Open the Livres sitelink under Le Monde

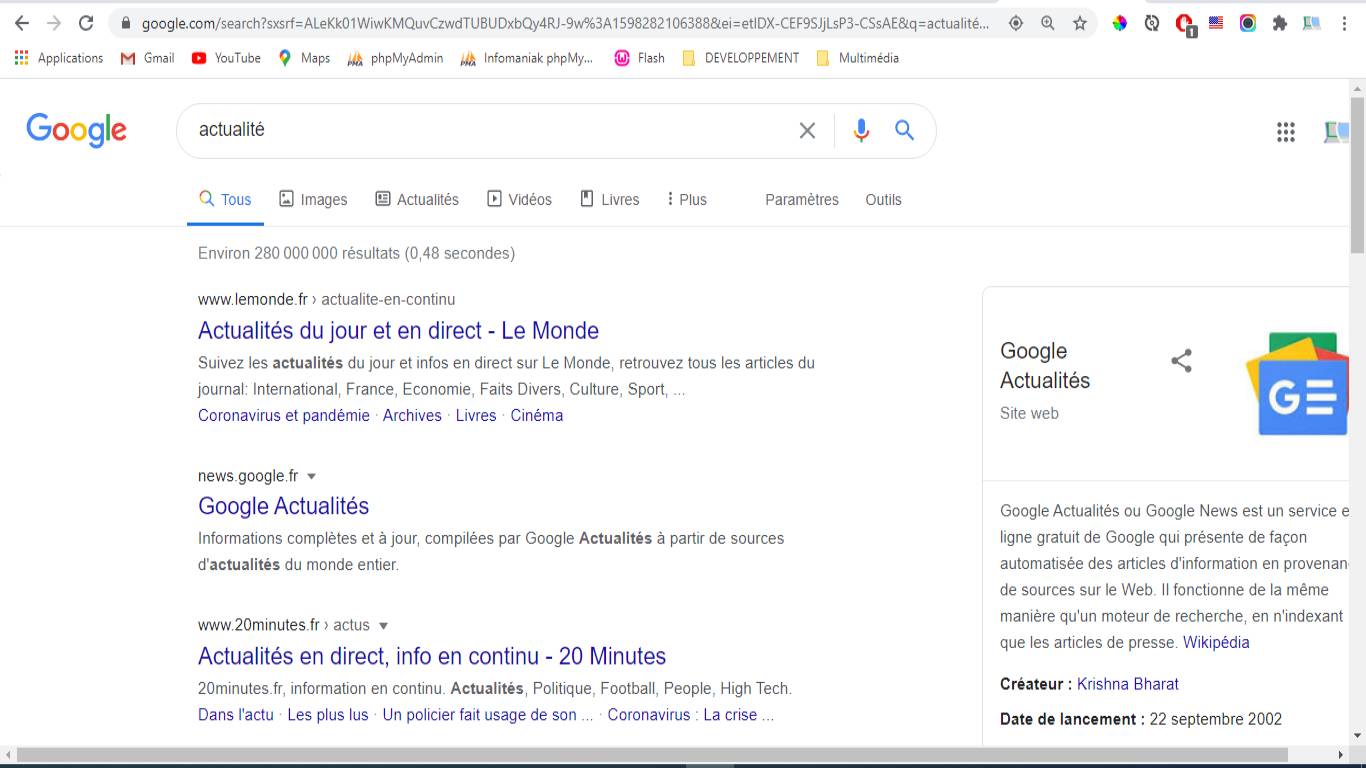[x=476, y=415]
